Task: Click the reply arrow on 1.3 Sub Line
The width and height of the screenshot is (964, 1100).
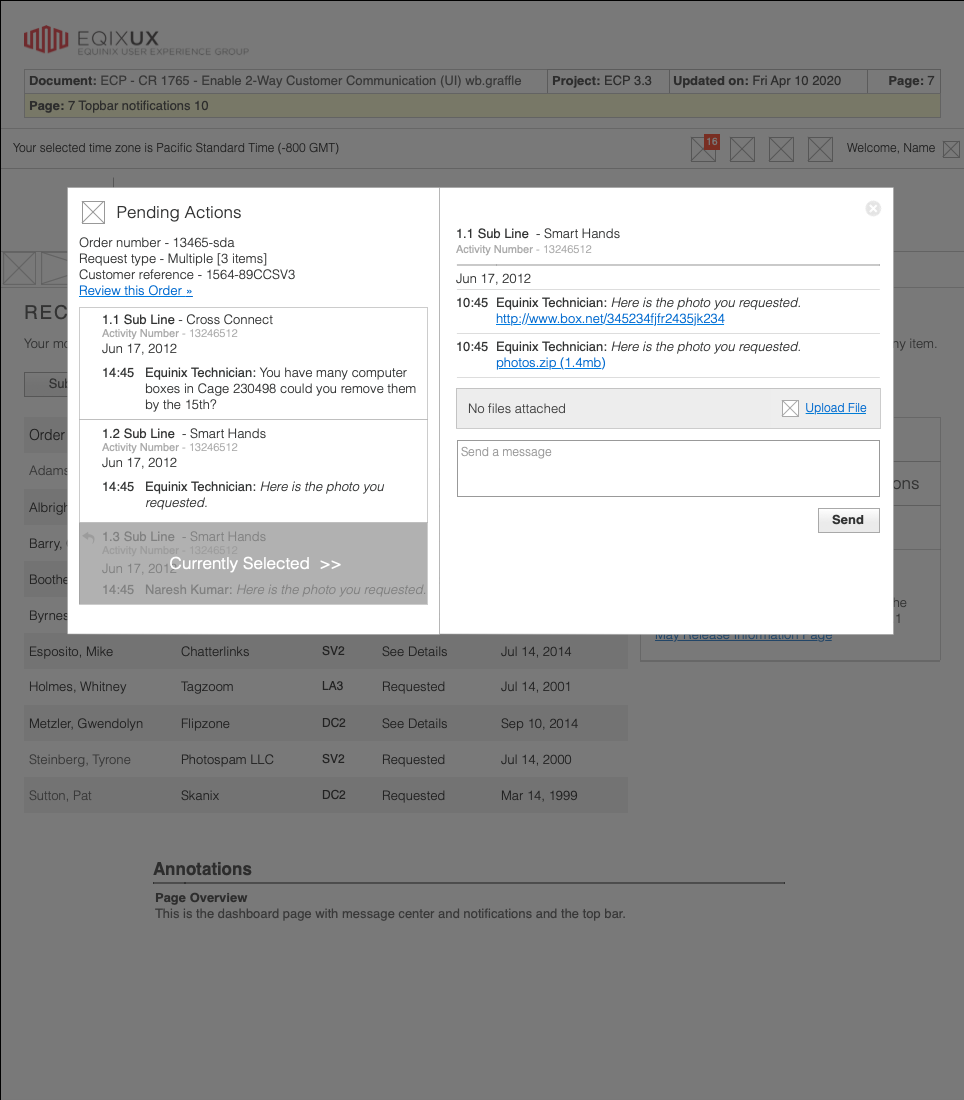Action: pyautogui.click(x=88, y=537)
